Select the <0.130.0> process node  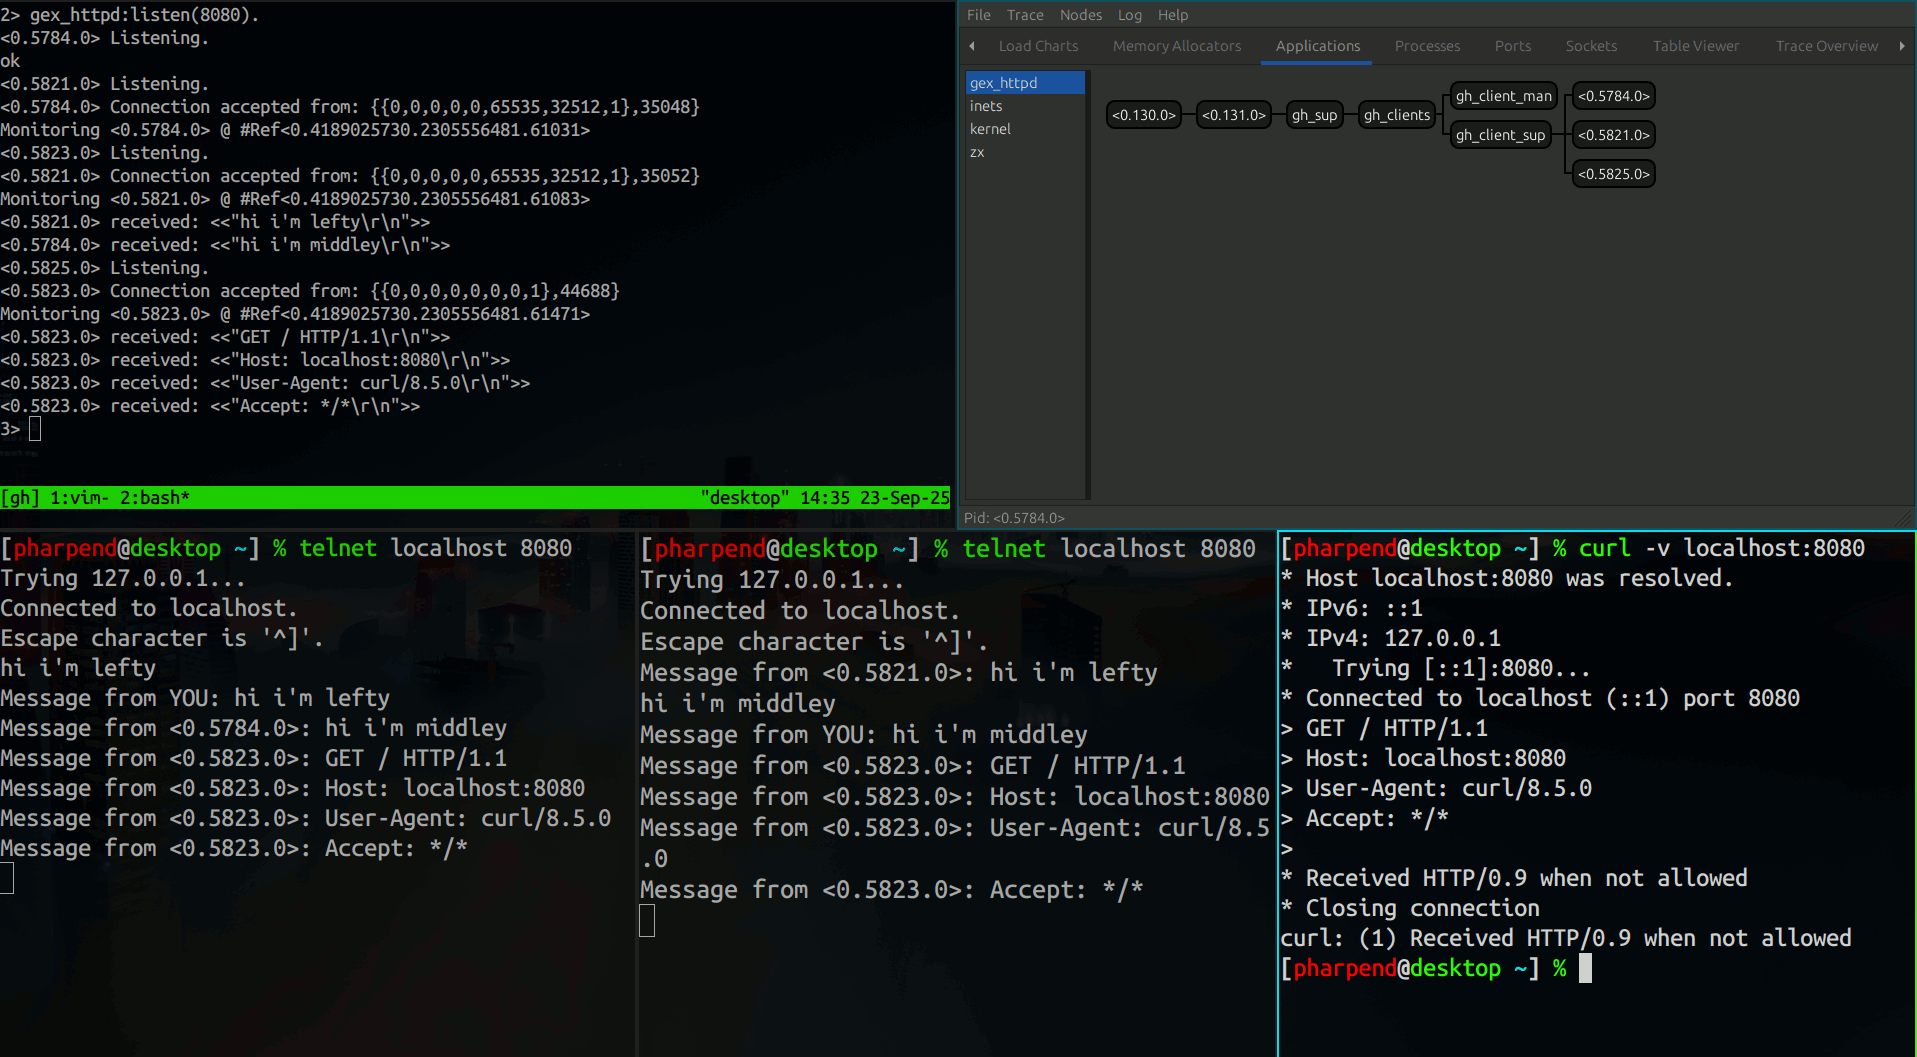[x=1143, y=114]
